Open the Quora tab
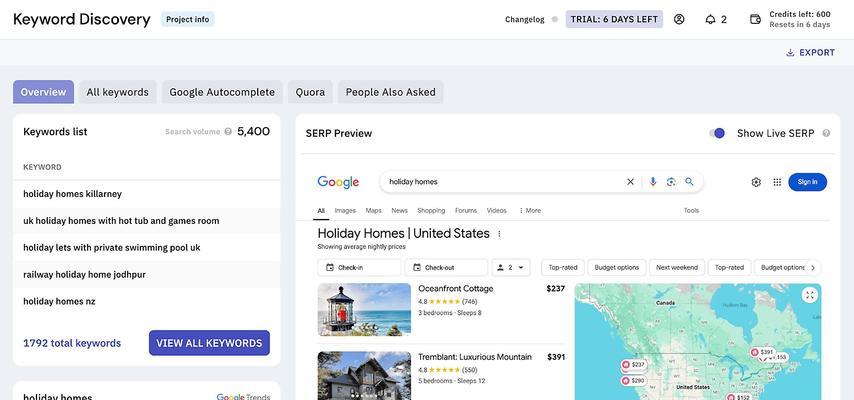Viewport: 854px width, 400px height. click(310, 92)
